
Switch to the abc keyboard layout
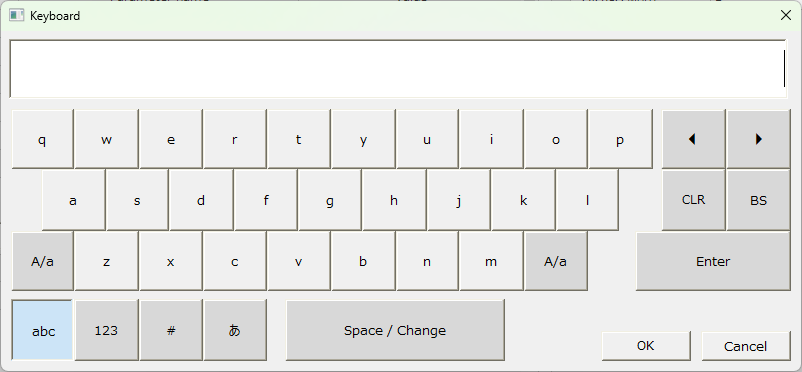tap(42, 330)
